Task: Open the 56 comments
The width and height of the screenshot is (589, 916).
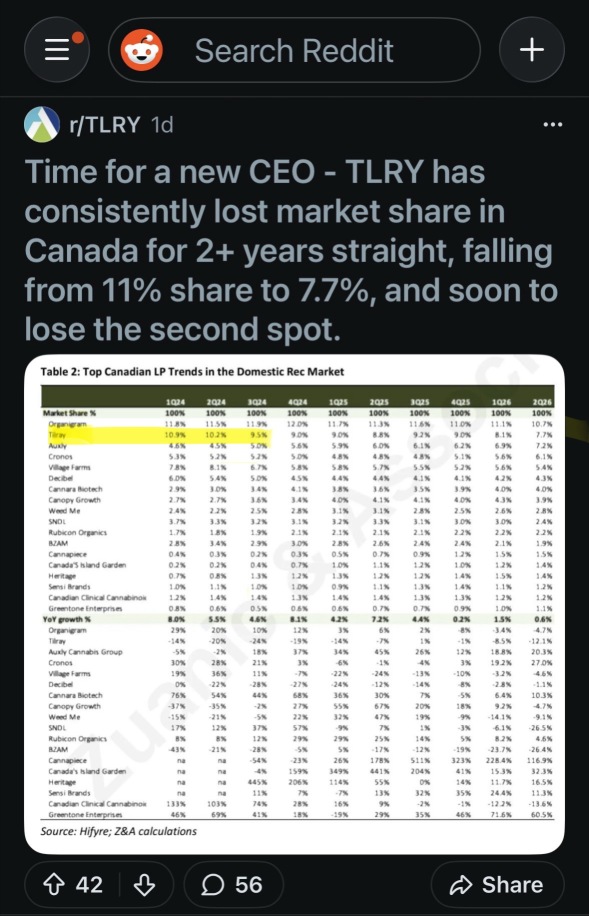Action: 234,884
